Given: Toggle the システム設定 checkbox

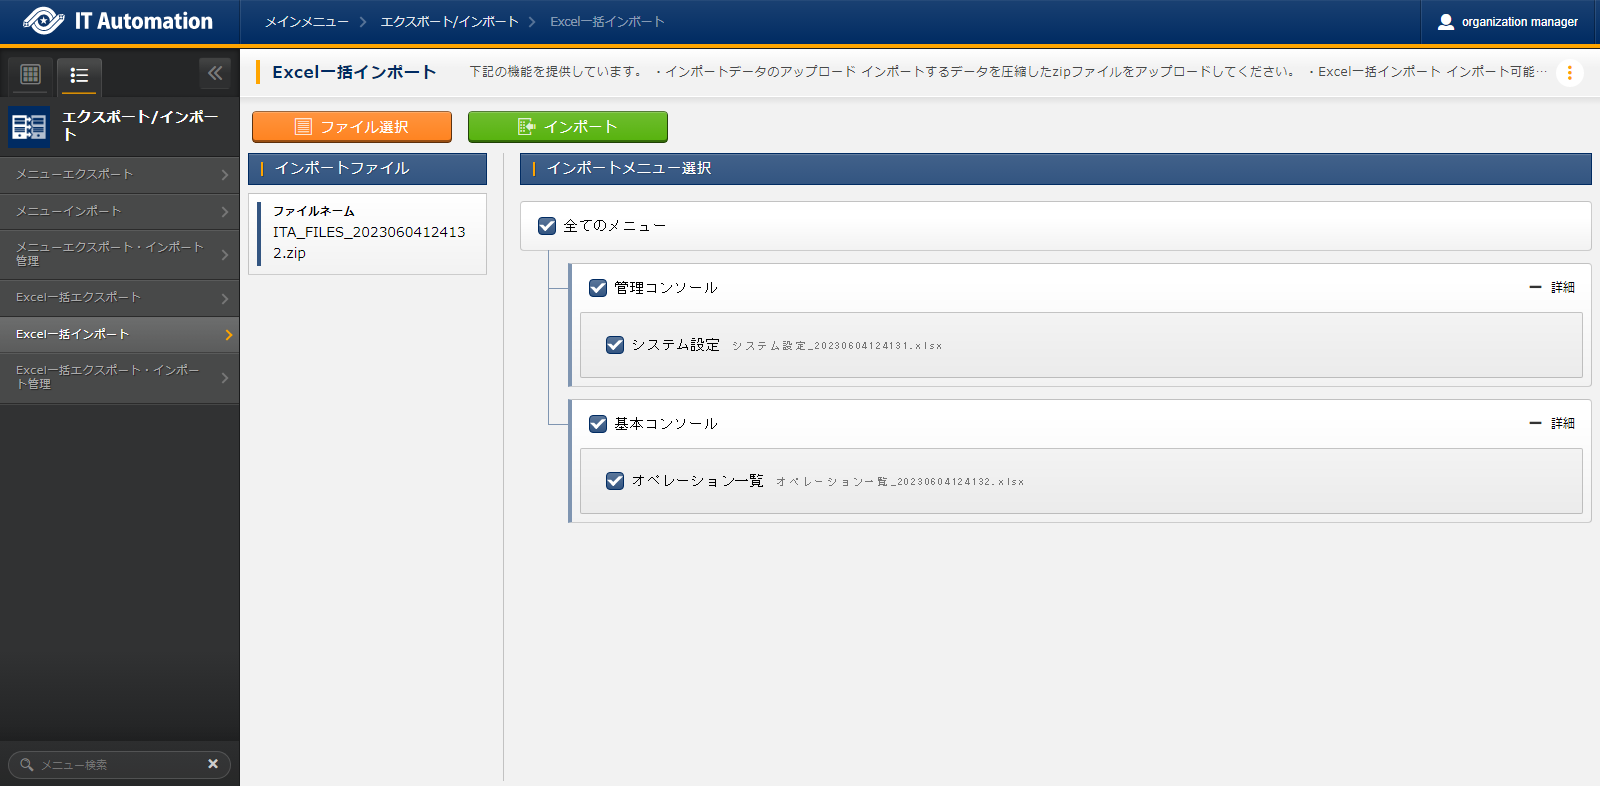Looking at the screenshot, I should coord(615,345).
